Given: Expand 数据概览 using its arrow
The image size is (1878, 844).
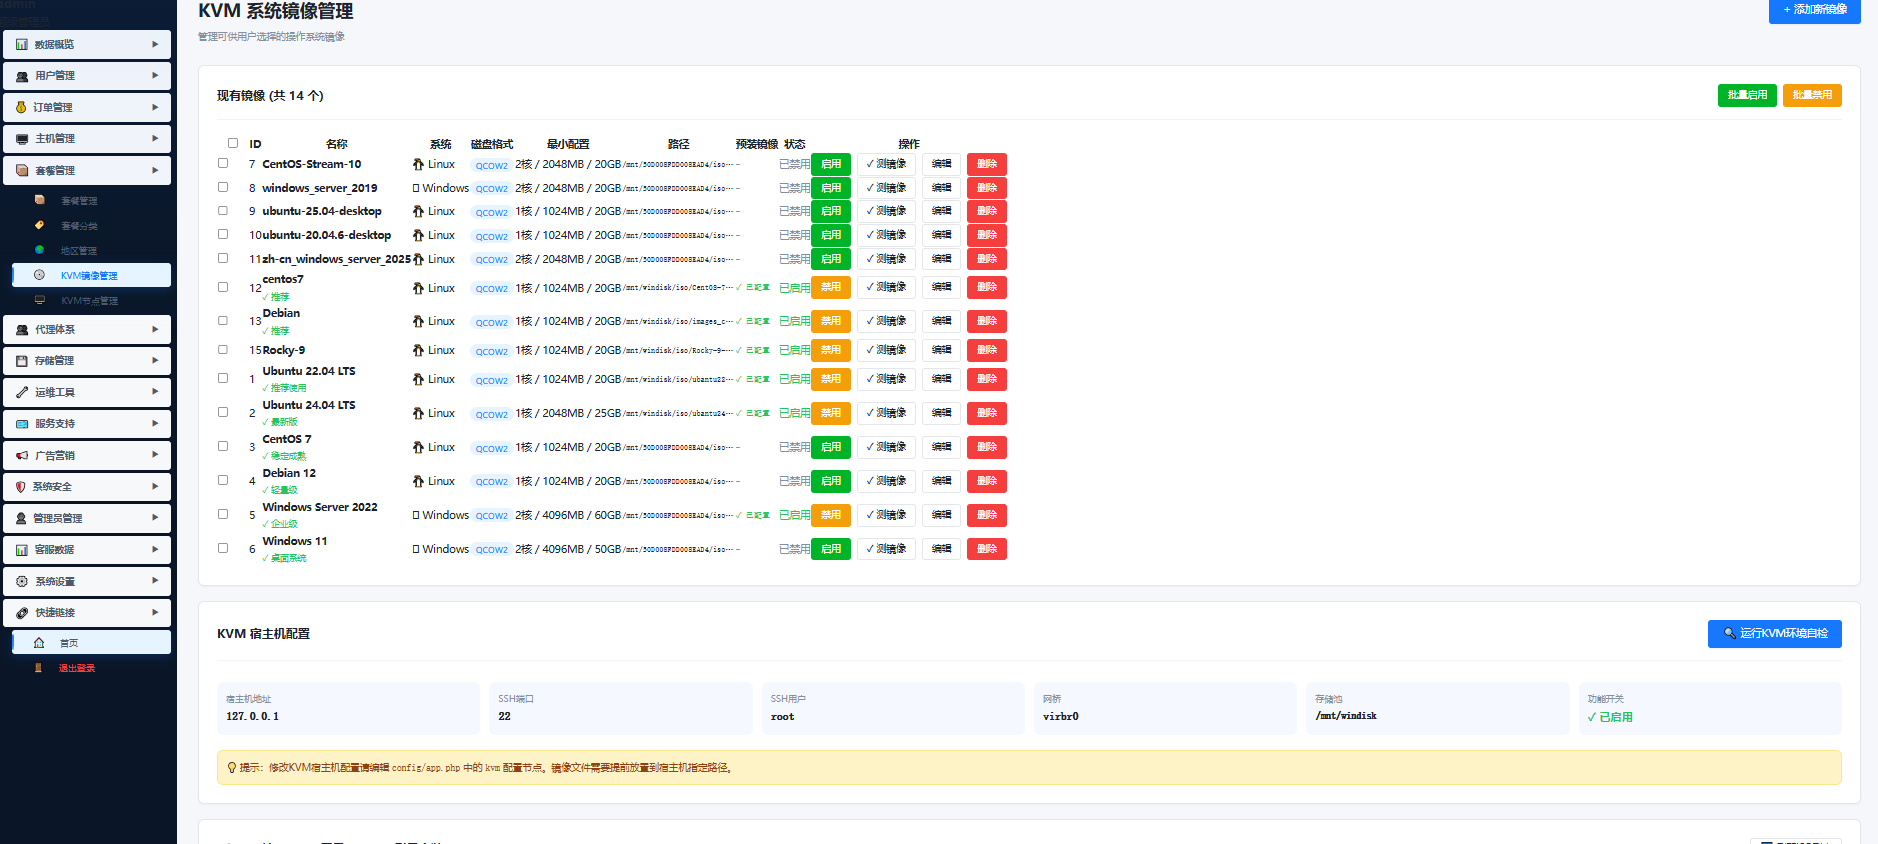Looking at the screenshot, I should (155, 44).
